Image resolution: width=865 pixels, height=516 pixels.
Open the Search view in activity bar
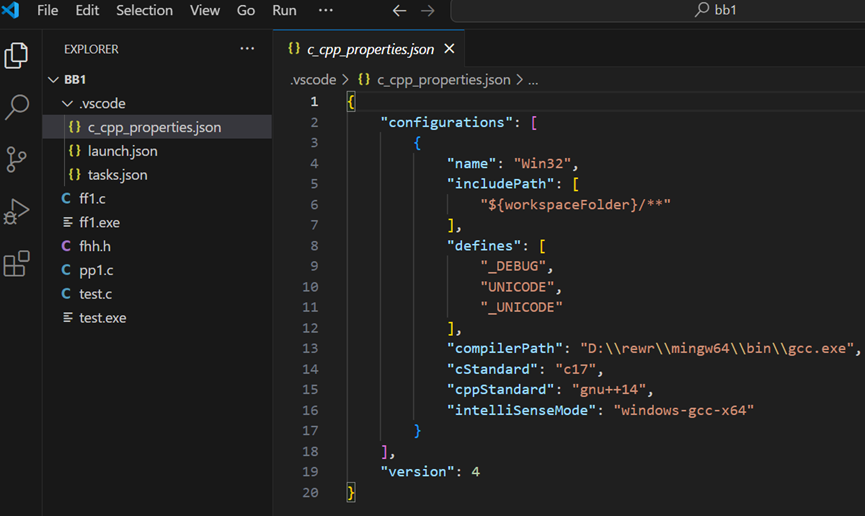tap(17, 107)
